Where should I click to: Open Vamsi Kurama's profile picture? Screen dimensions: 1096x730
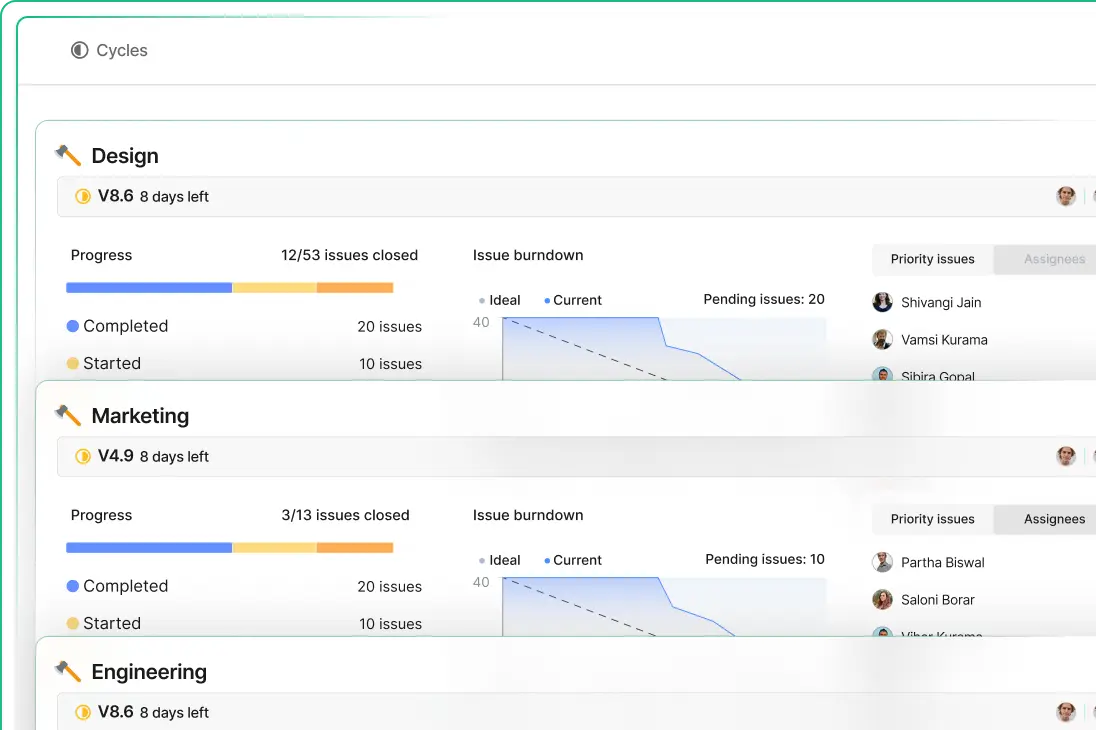coord(882,340)
